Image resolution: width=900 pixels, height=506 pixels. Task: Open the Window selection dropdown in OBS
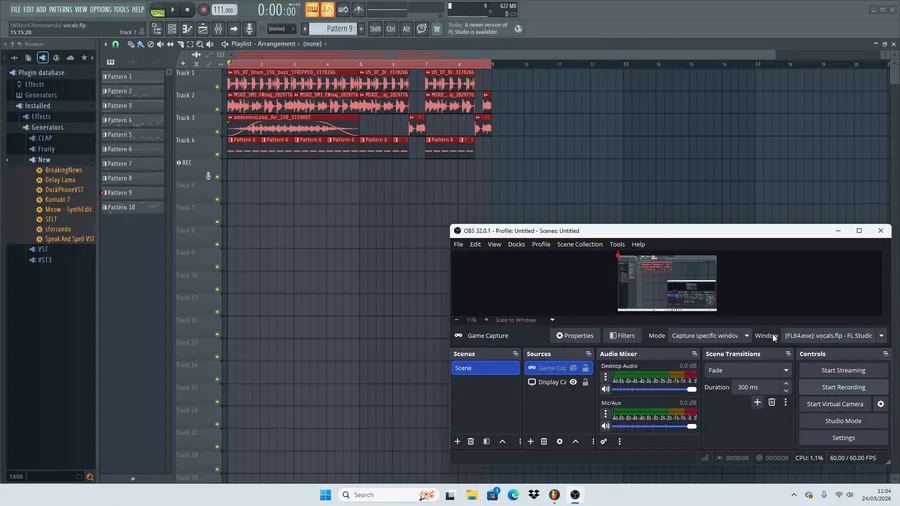point(834,336)
